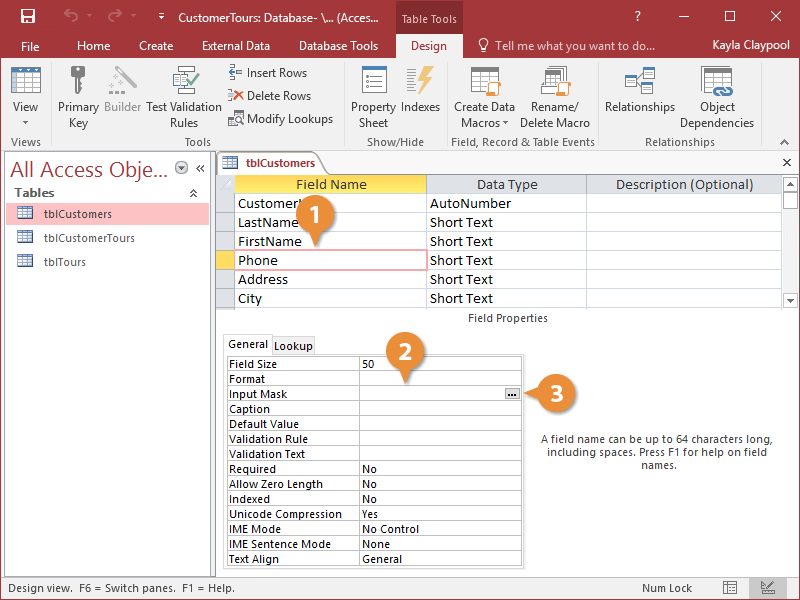Open the Lookup tab in Field Properties
Screen dimensions: 800x600
(293, 345)
